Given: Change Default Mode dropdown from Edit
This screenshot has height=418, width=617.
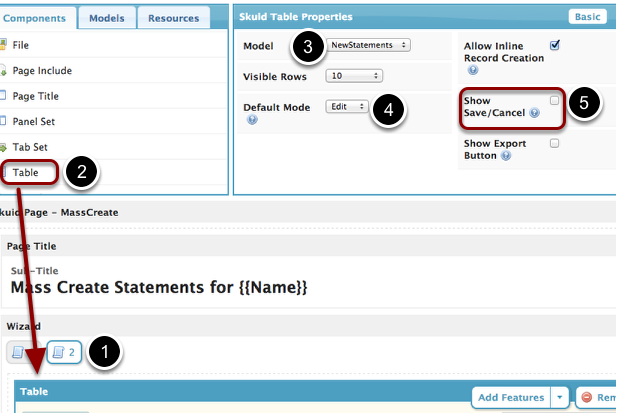Looking at the screenshot, I should 347,106.
